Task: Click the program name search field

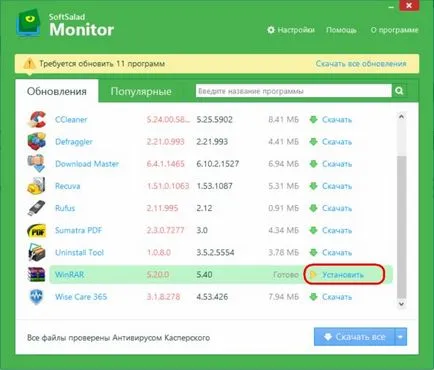Action: coord(294,91)
